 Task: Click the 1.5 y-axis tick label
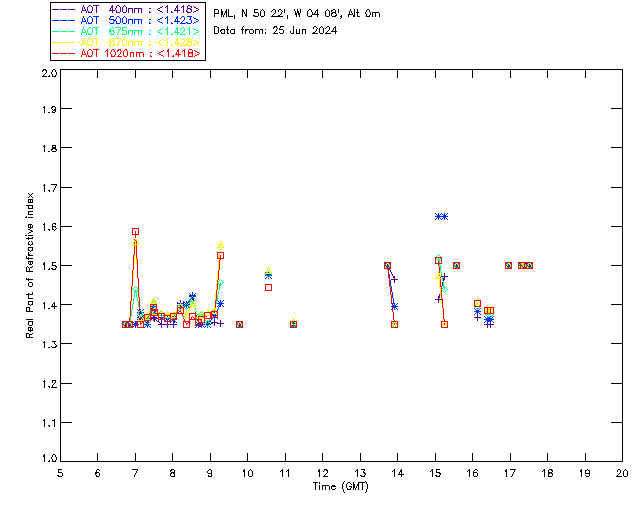pos(49,266)
